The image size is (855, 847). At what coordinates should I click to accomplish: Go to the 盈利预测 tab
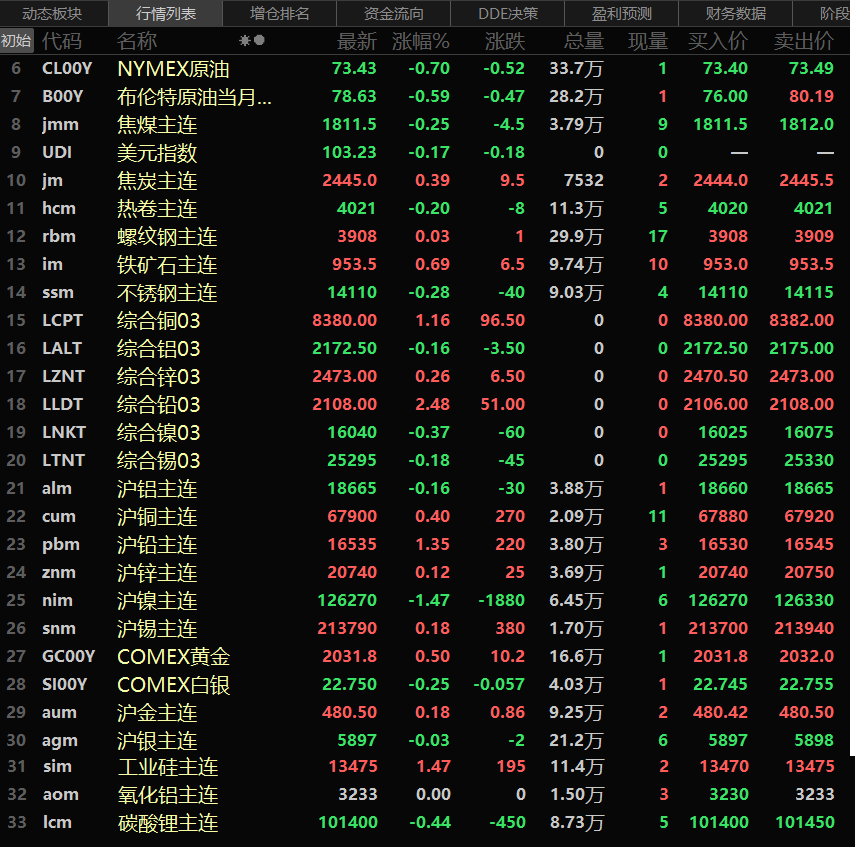(622, 14)
